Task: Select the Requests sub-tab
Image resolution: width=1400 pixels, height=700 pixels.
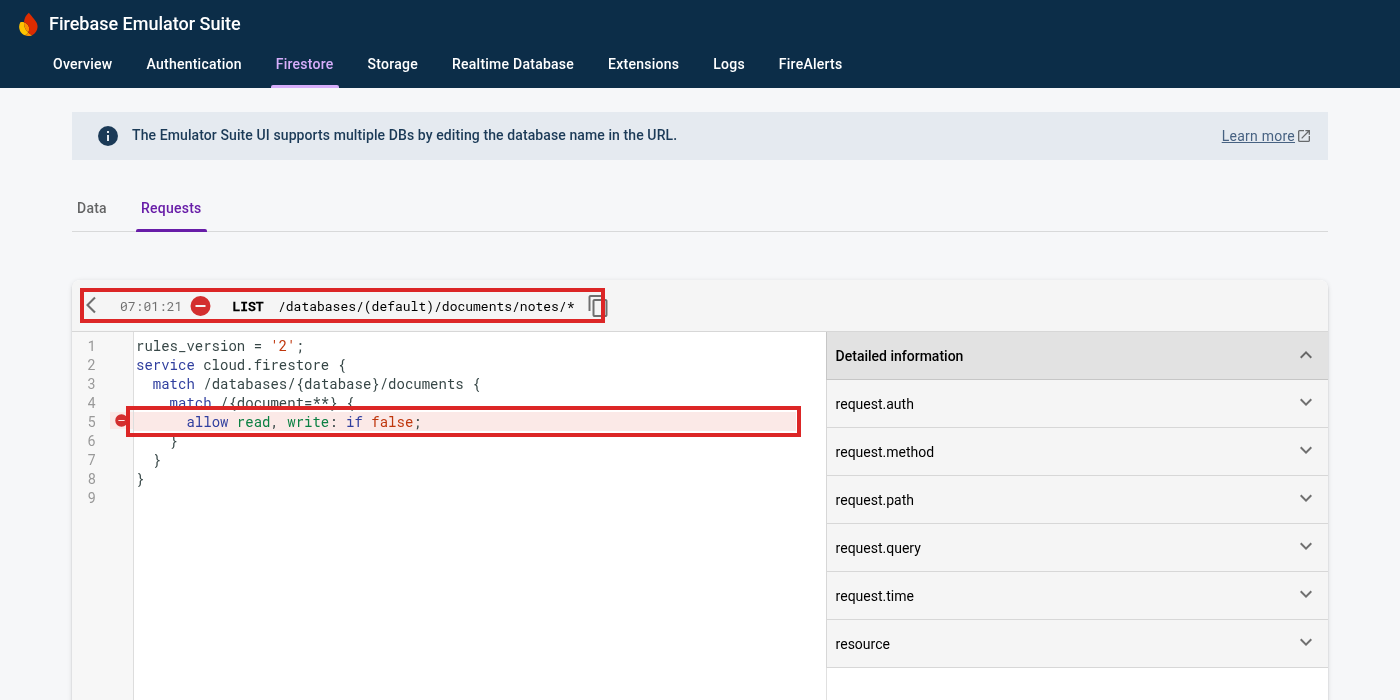Action: [x=171, y=208]
